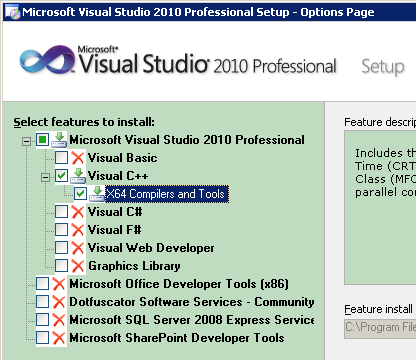Check Microsoft SQL Server 2008 Express checkbox

coord(43,319)
